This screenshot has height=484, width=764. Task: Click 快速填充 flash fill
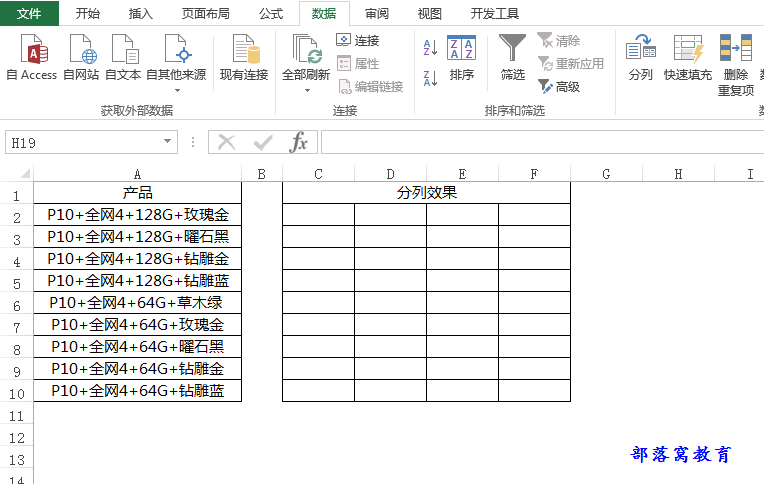[688, 57]
